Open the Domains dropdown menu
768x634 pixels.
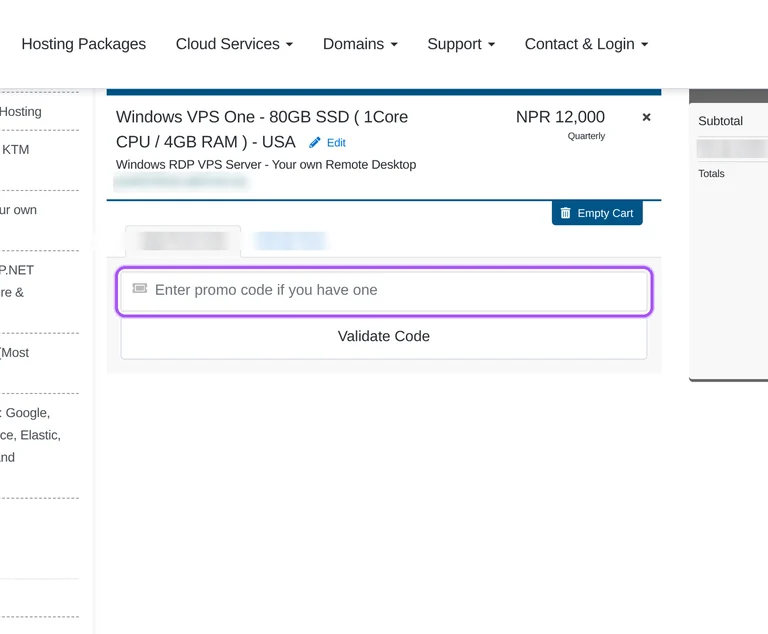[360, 44]
